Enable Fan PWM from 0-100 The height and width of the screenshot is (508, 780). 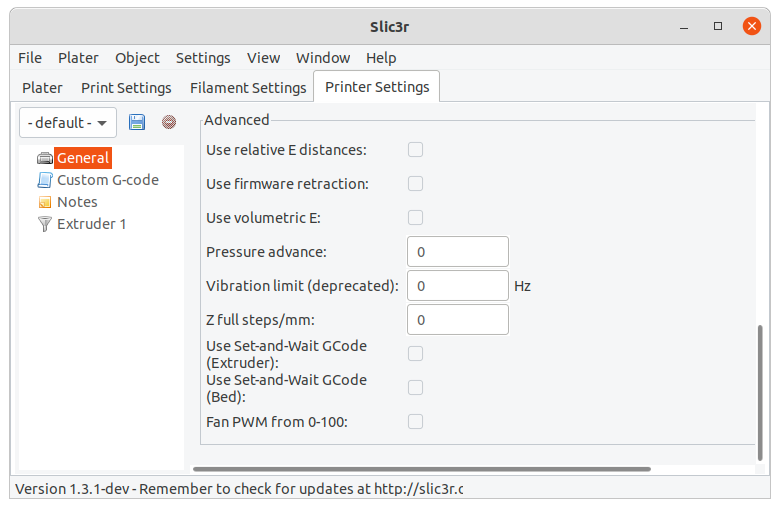[415, 421]
